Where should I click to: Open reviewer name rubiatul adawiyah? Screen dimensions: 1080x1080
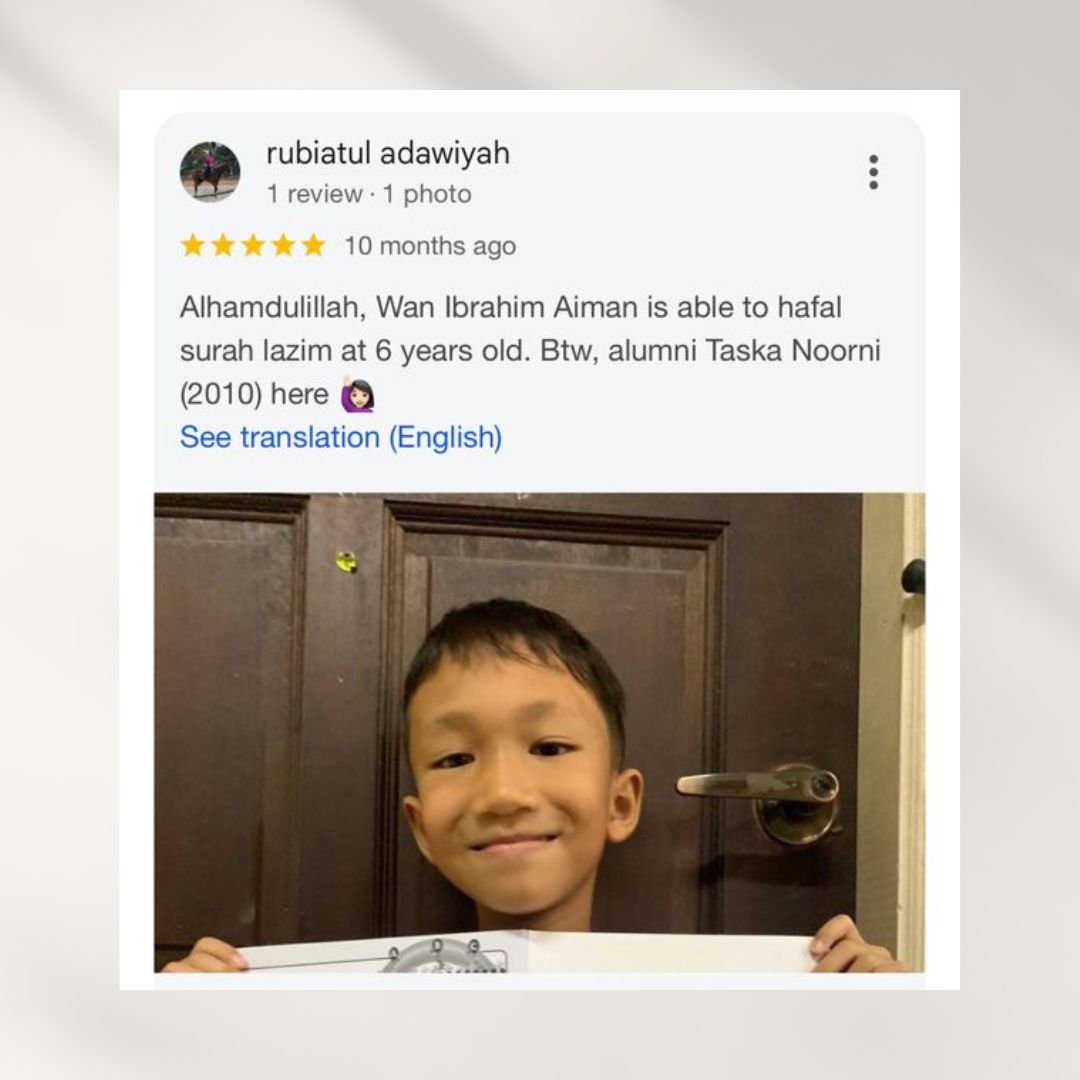coord(388,153)
